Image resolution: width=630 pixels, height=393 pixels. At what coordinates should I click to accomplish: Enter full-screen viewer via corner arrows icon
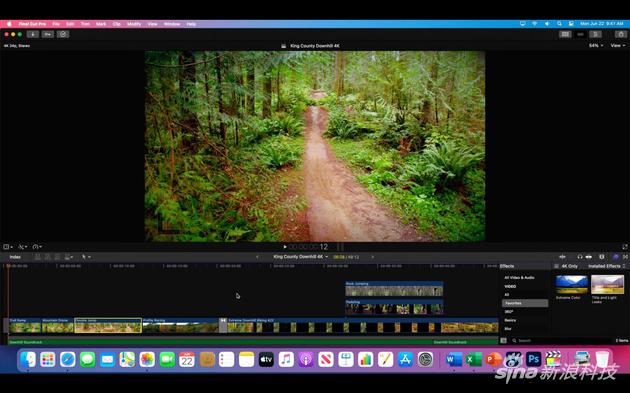(625, 247)
